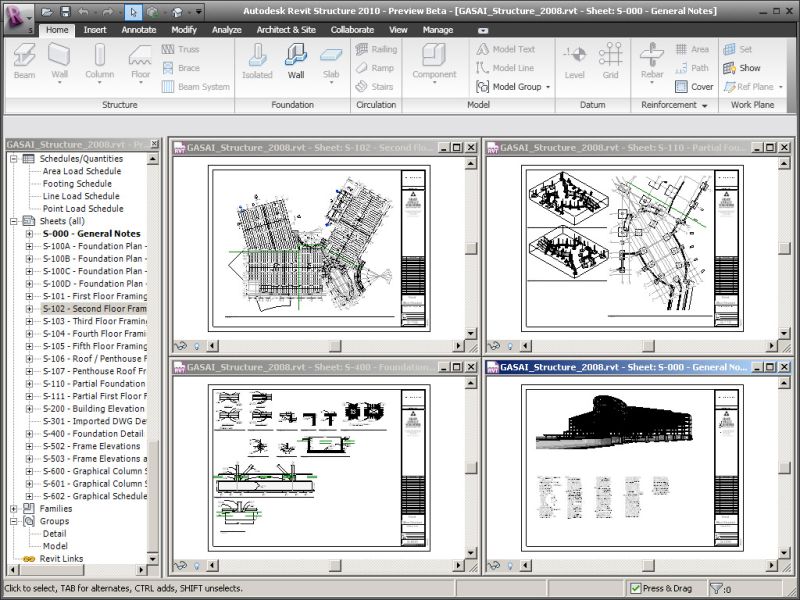Click the Model Text tool
The height and width of the screenshot is (600, 800).
point(506,49)
